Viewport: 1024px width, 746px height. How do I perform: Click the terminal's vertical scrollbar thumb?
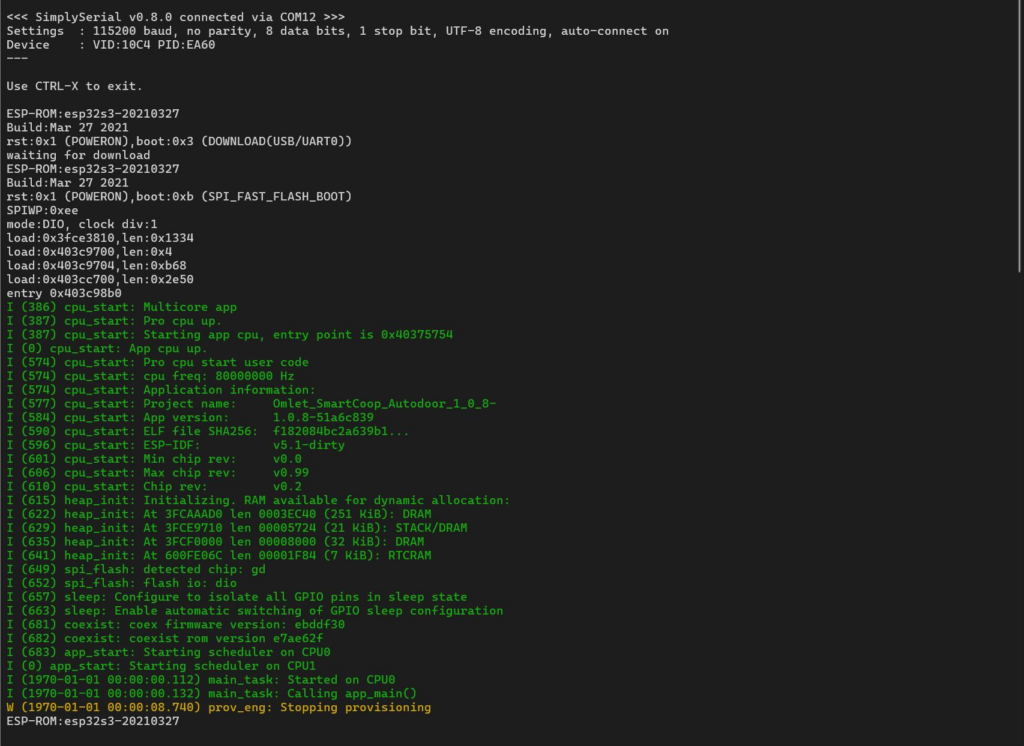1021,137
